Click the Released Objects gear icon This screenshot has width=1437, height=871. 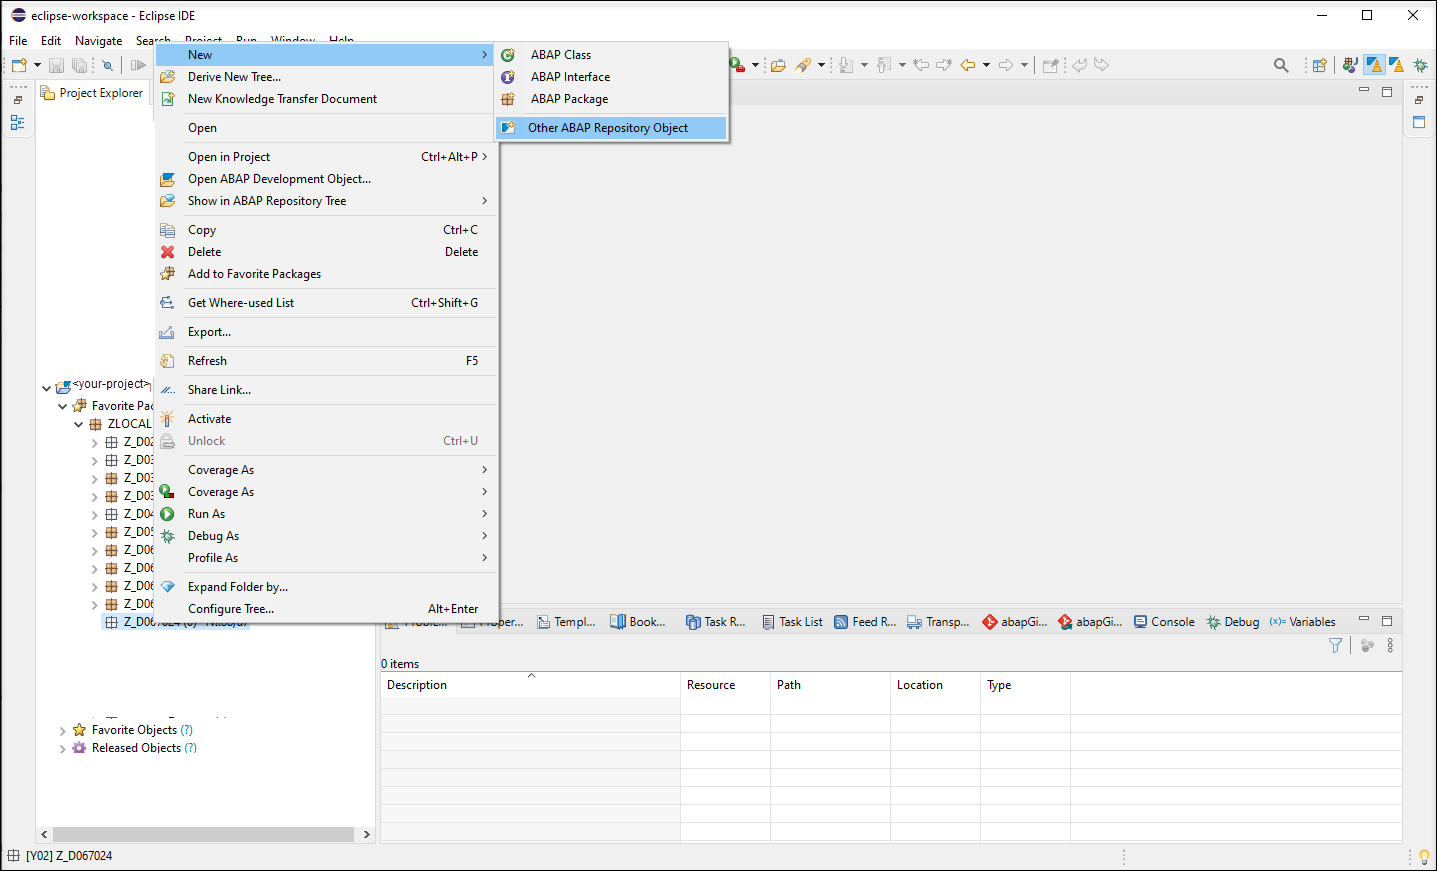click(x=79, y=748)
